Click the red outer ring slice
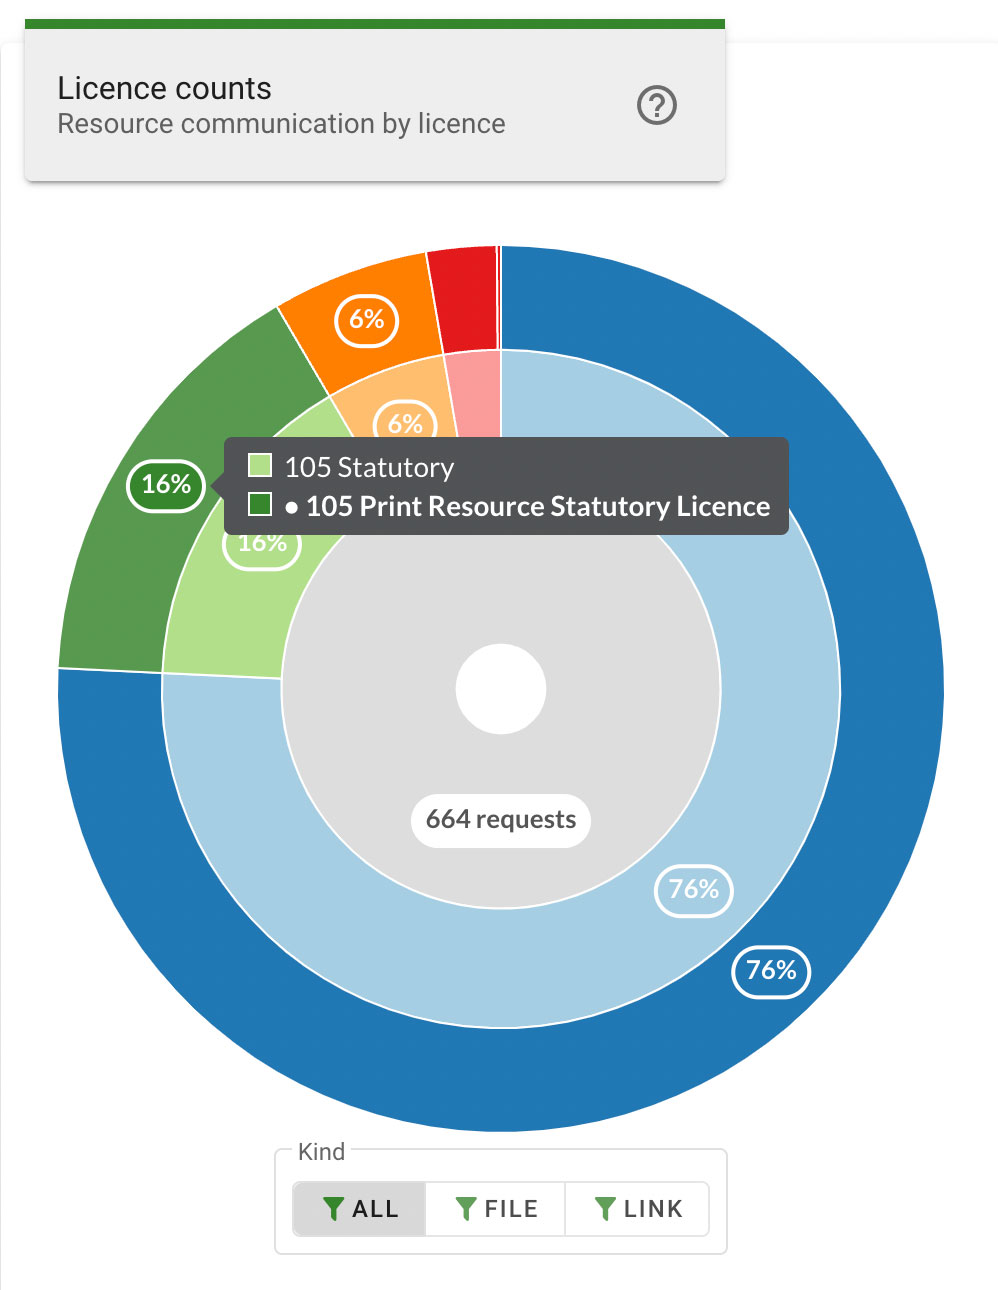Image resolution: width=998 pixels, height=1290 pixels. pos(463,290)
